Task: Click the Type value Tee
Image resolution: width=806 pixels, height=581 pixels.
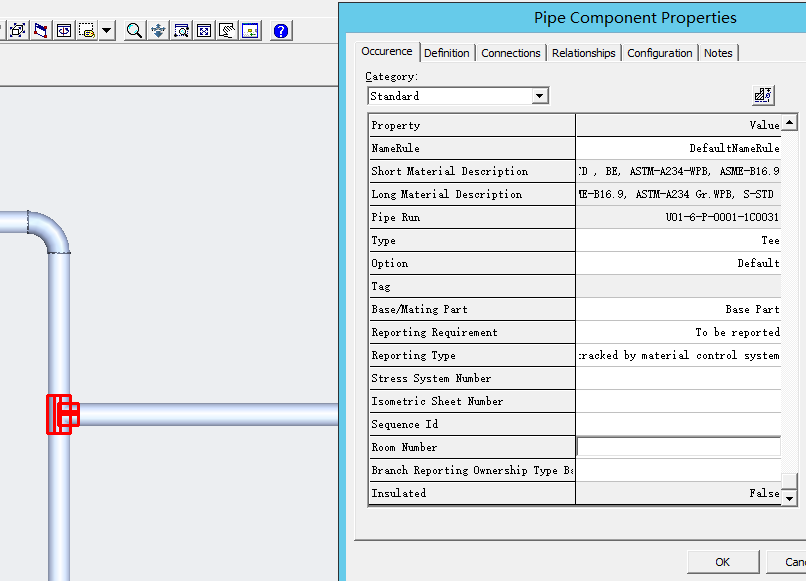Action: click(x=679, y=240)
